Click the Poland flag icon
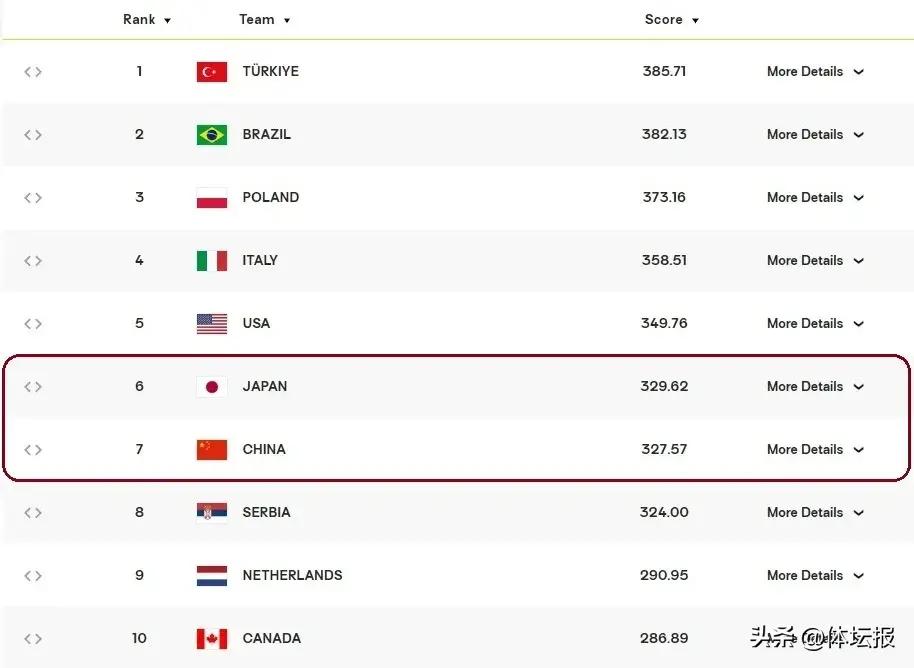Screen dimensions: 914x668 click(x=211, y=198)
